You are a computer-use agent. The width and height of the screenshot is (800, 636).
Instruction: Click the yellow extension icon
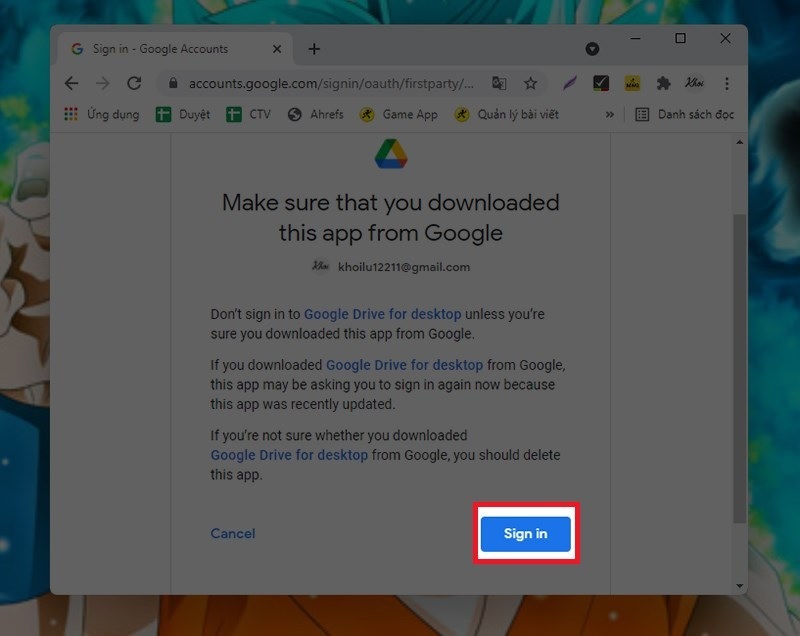point(633,83)
